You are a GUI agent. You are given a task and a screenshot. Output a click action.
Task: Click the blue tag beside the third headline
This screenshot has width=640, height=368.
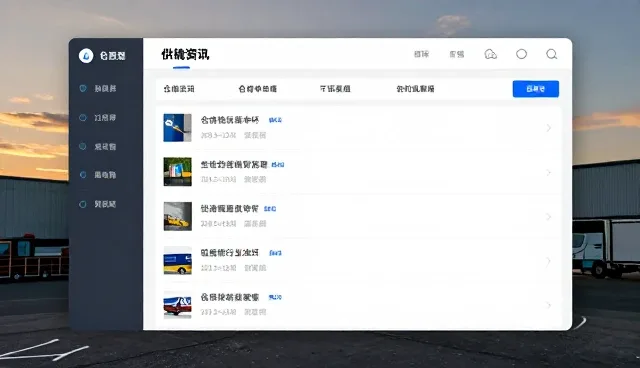270,209
